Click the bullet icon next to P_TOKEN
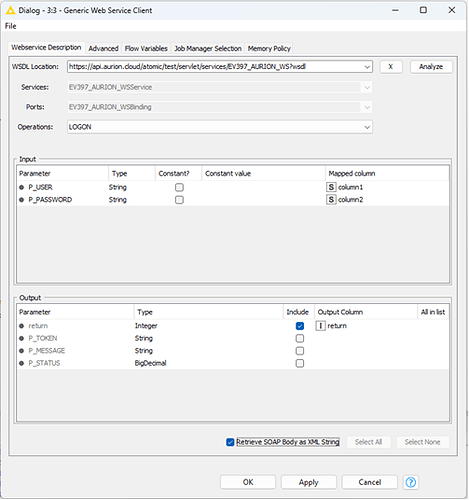Screen dimensions: 469x500 click(22, 338)
